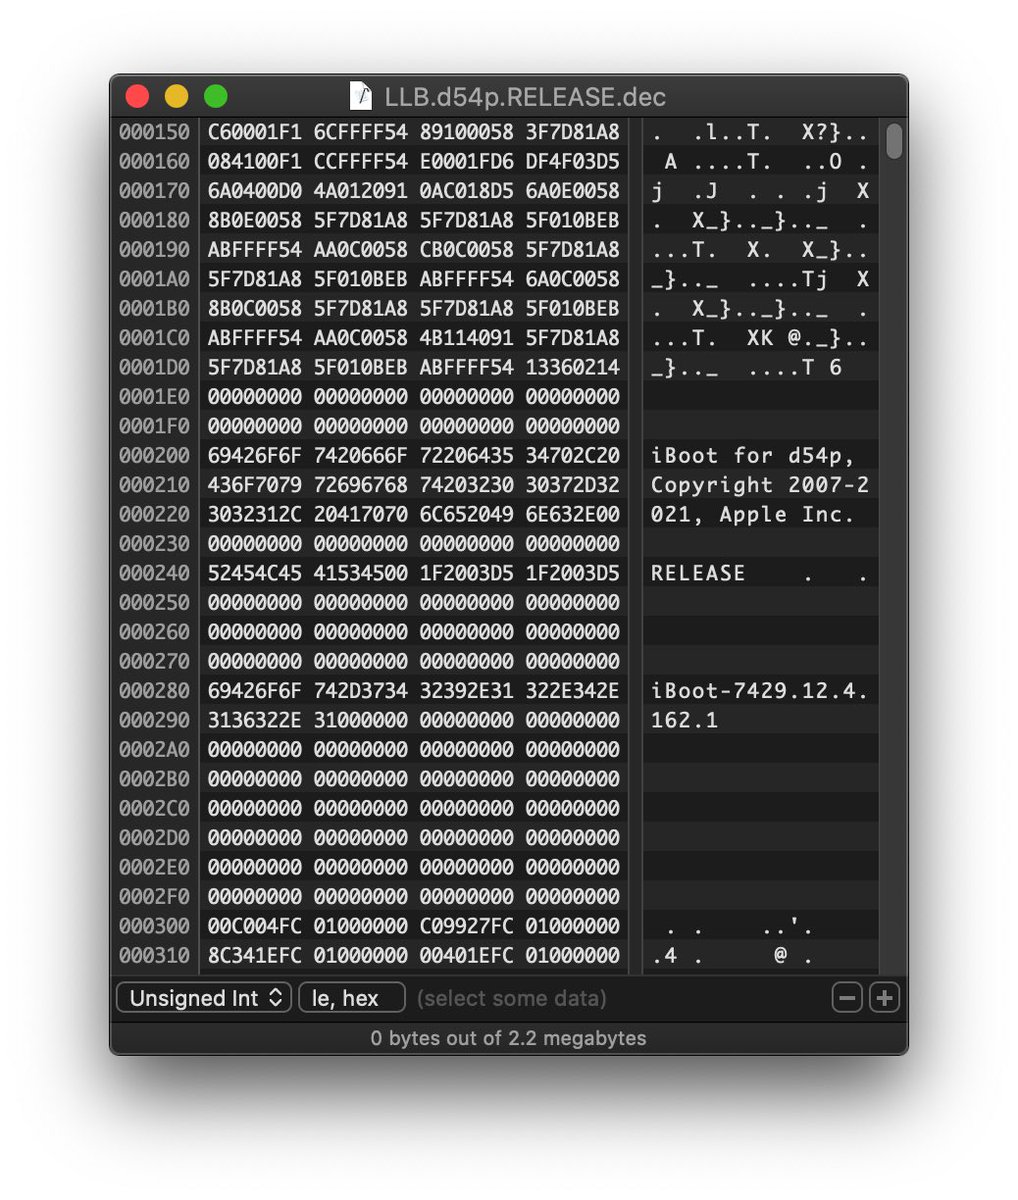1018x1200 pixels.
Task: Select offset 000280 in the address column
Action: coord(154,691)
